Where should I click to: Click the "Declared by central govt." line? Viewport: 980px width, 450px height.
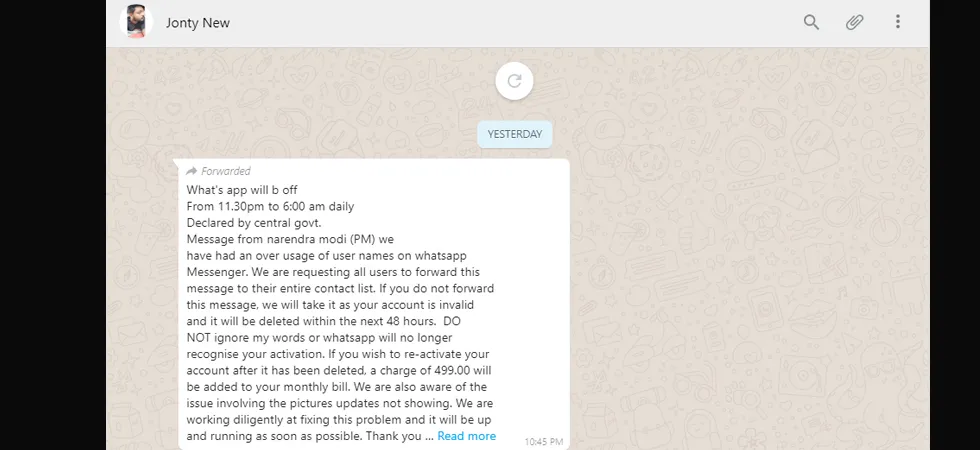[254, 222]
